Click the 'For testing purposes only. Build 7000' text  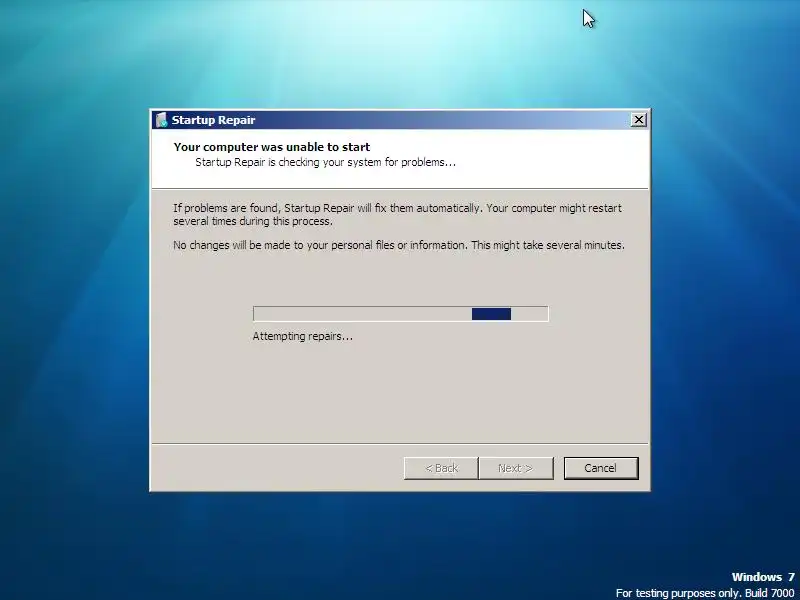705,593
